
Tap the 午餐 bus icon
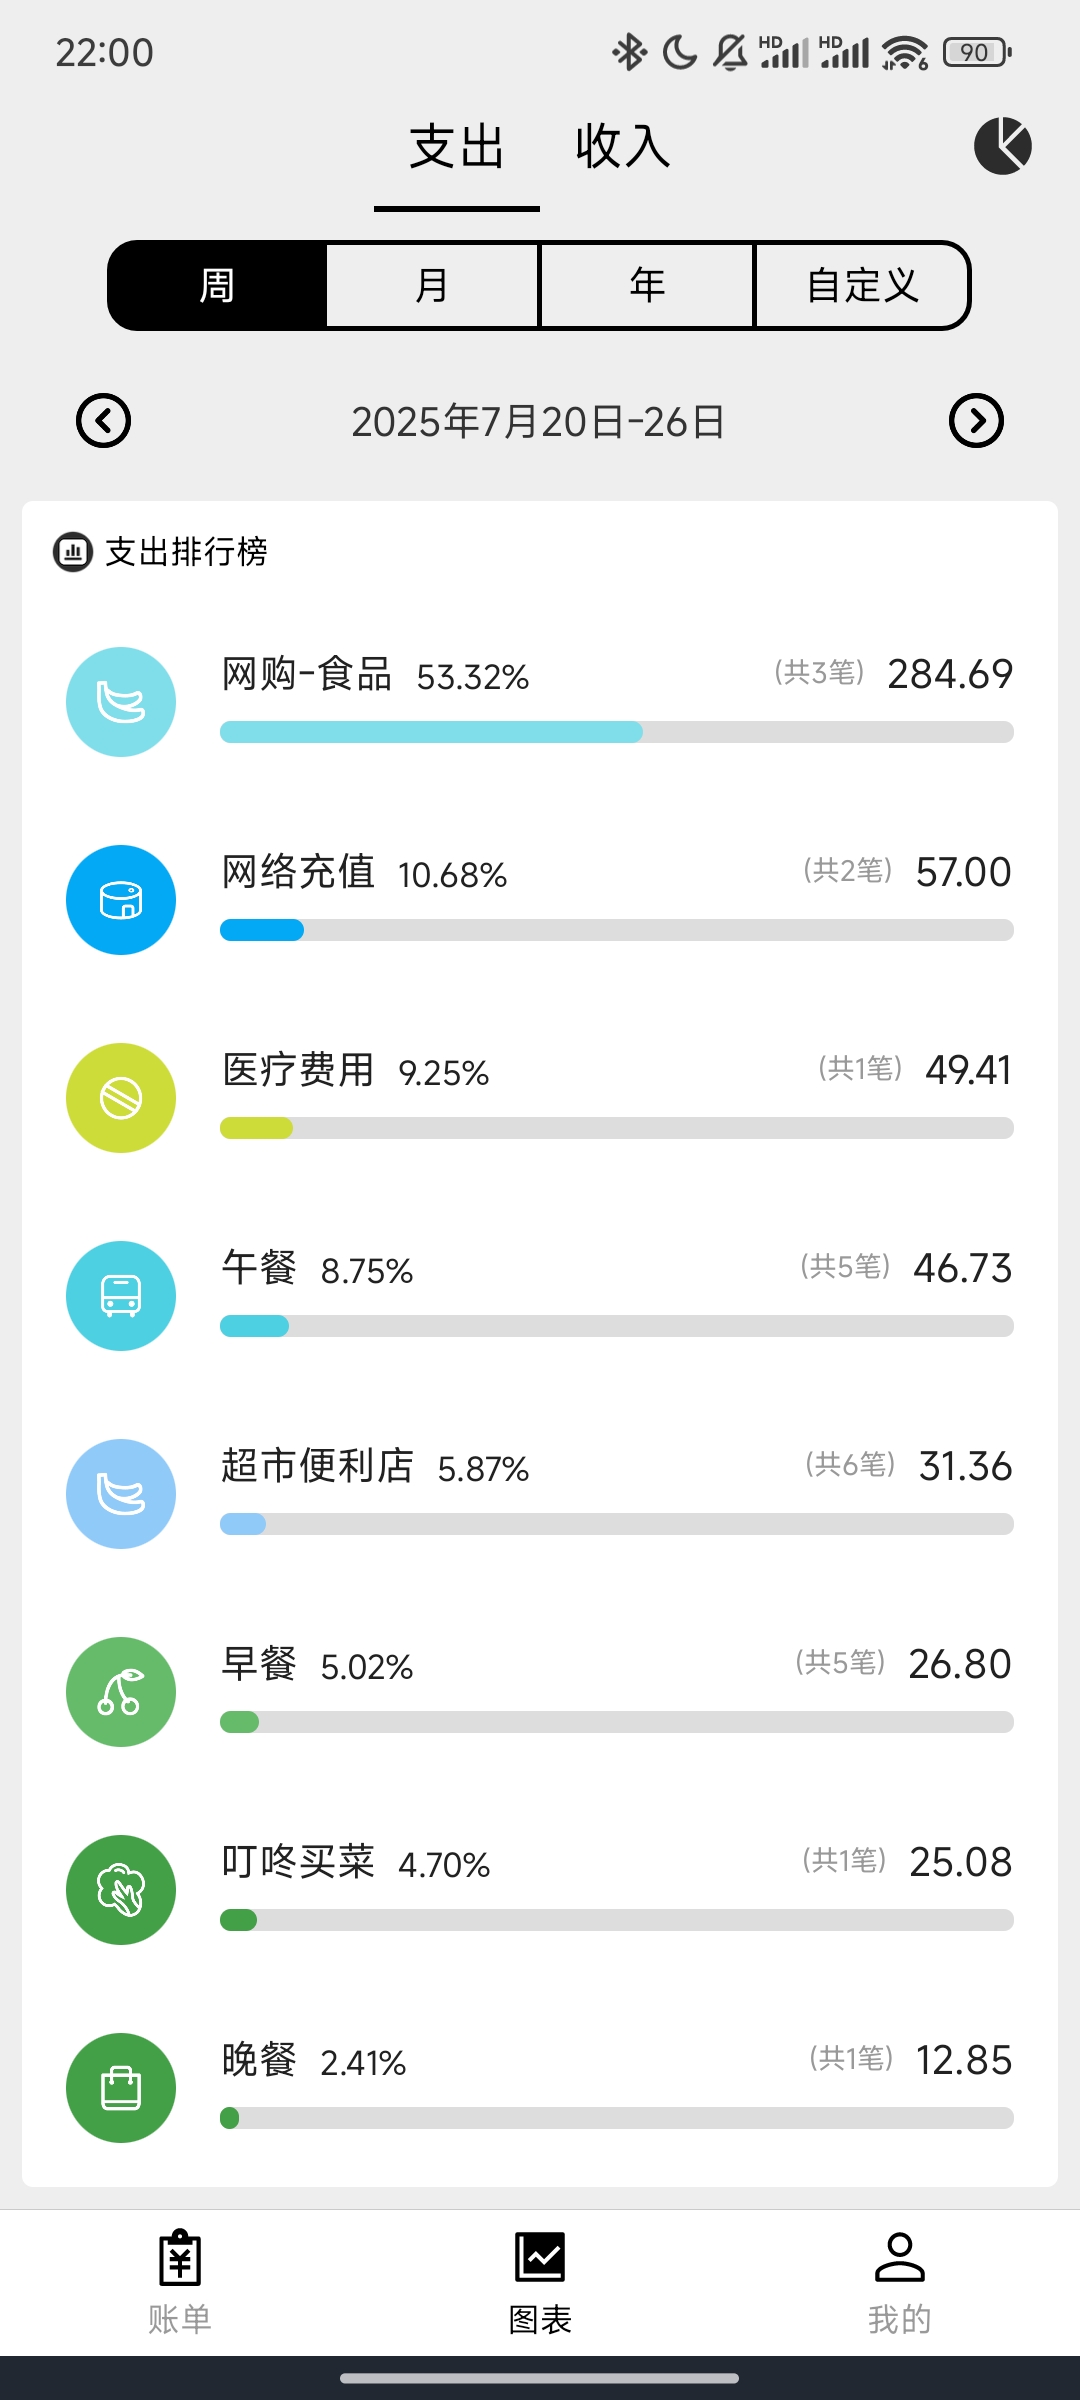click(x=121, y=1296)
